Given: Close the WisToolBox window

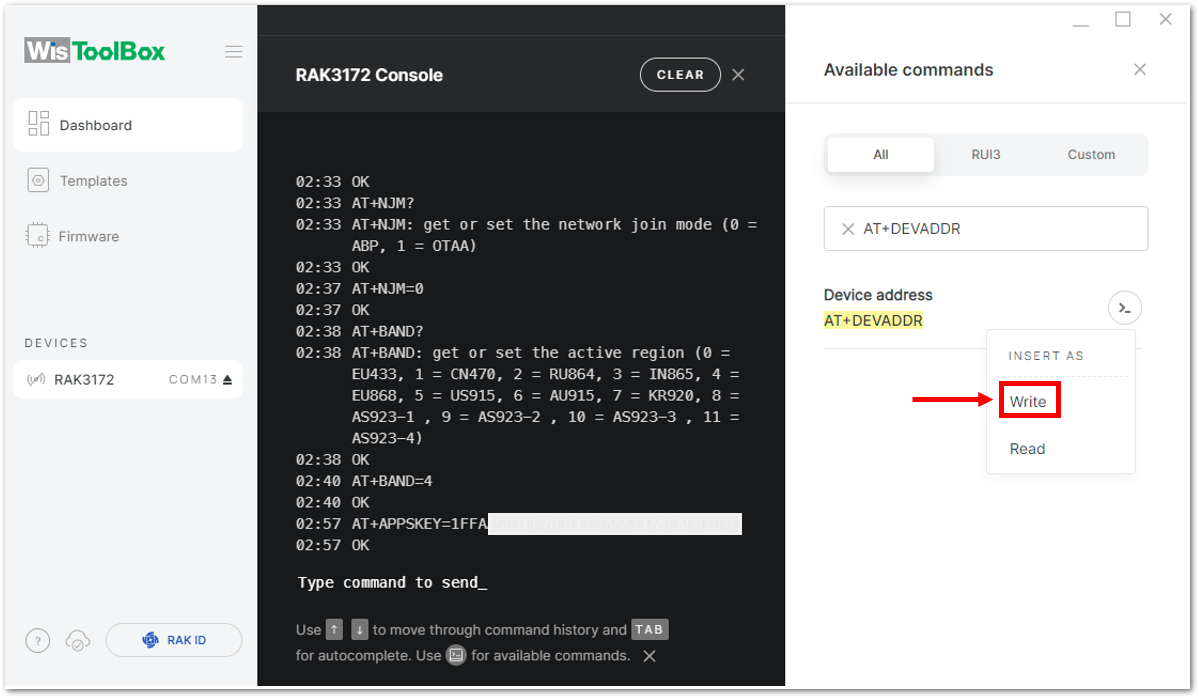Looking at the screenshot, I should pos(1165,19).
